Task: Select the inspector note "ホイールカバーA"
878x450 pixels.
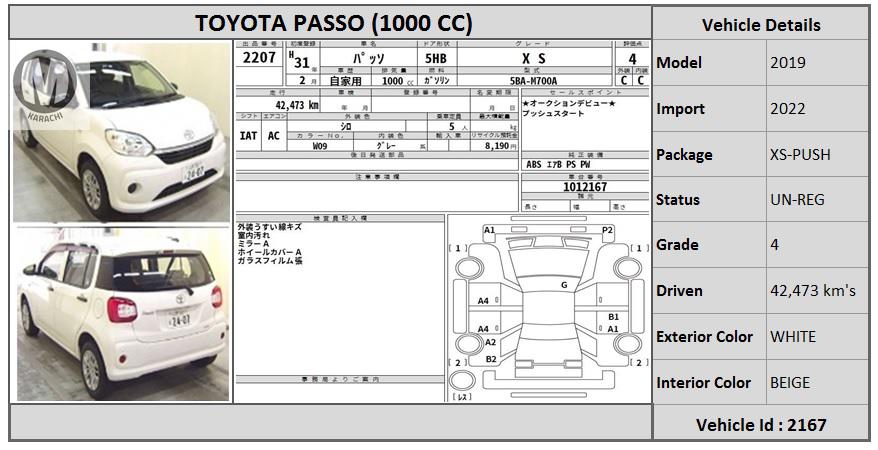Action: point(269,252)
